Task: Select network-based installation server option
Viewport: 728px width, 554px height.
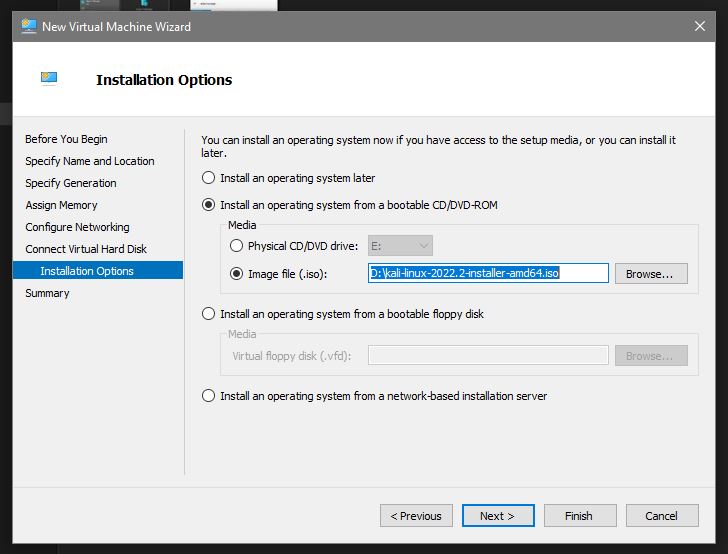Action: pyautogui.click(x=209, y=396)
